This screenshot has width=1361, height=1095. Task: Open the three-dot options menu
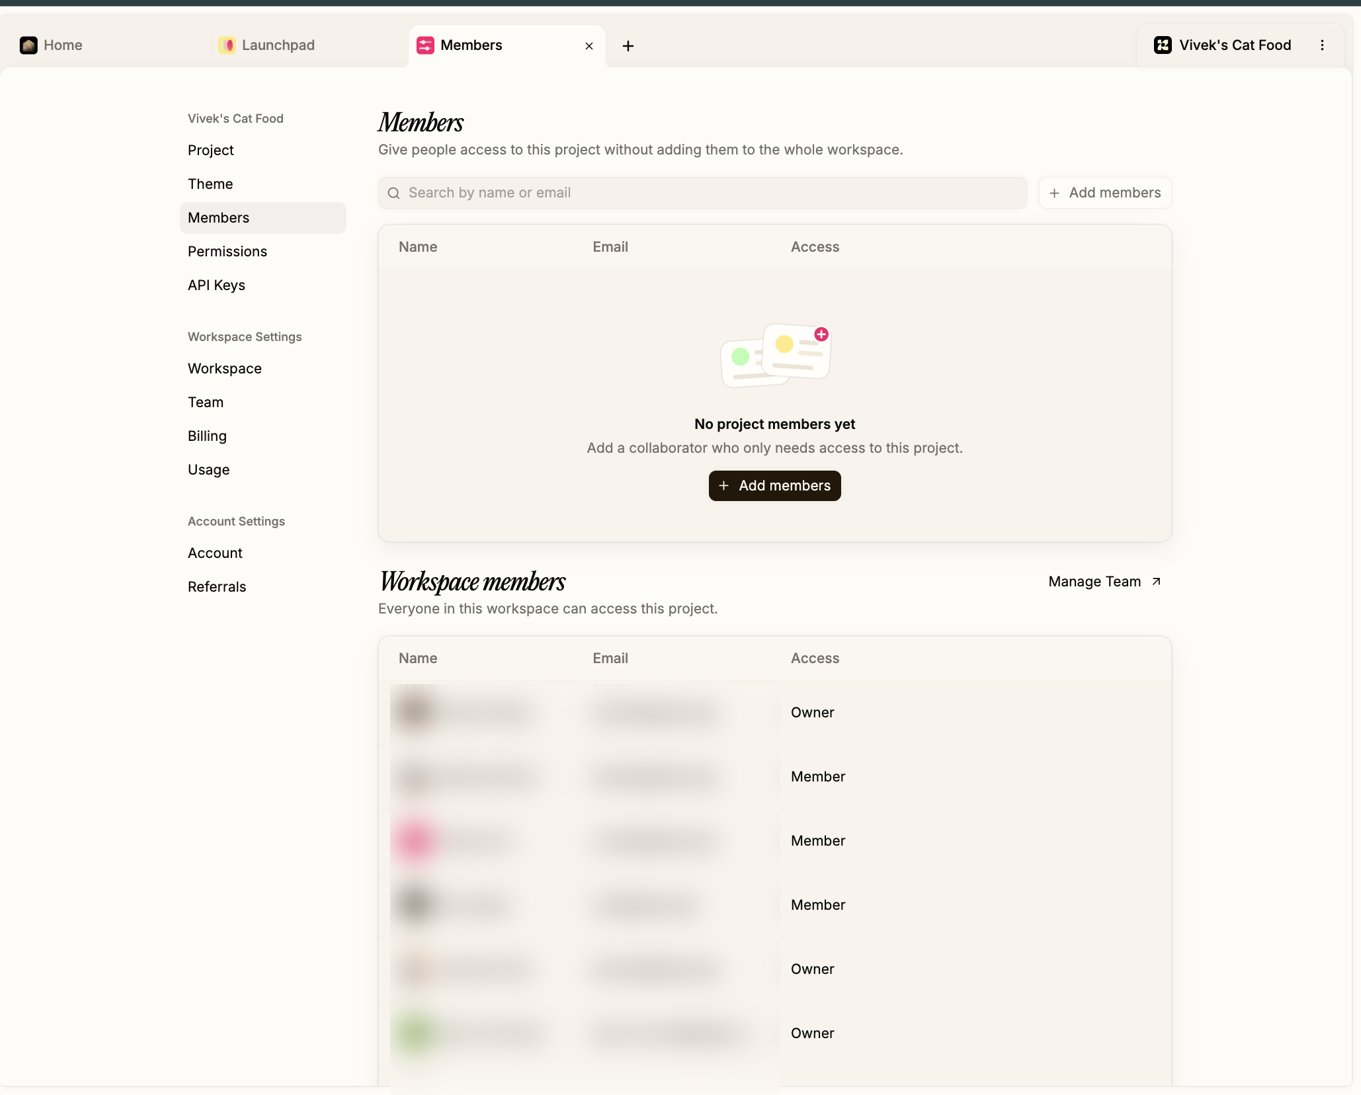pos(1322,45)
